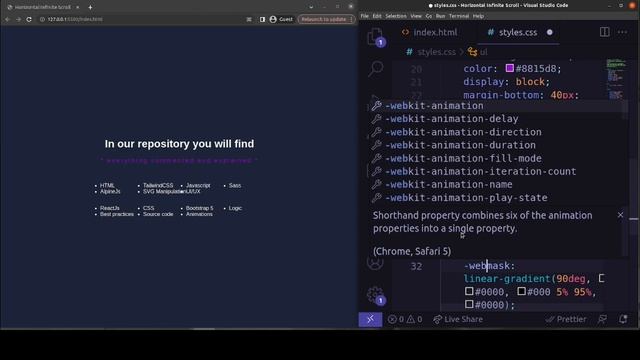Click line number 32 in gutter
Image resolution: width=640 pixels, height=360 pixels.
click(x=416, y=266)
